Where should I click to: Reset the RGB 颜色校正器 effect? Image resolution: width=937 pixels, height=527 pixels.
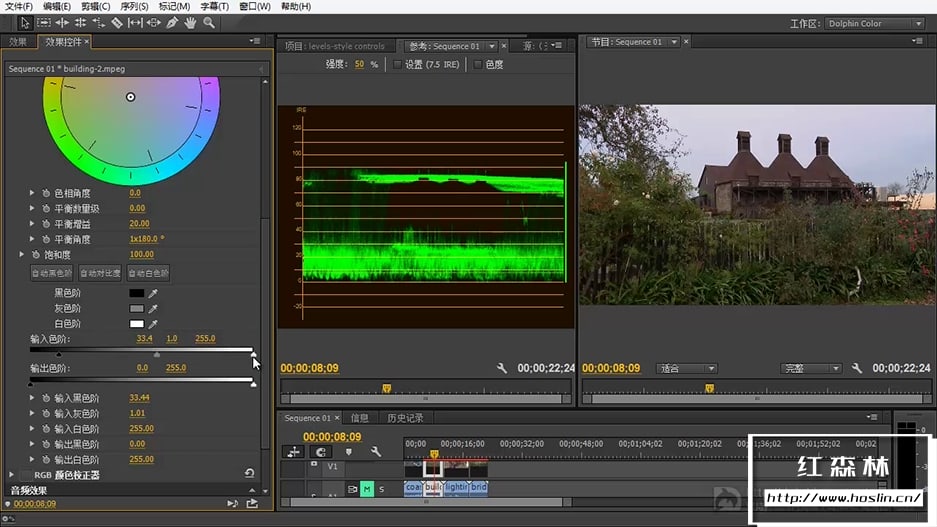click(x=249, y=473)
